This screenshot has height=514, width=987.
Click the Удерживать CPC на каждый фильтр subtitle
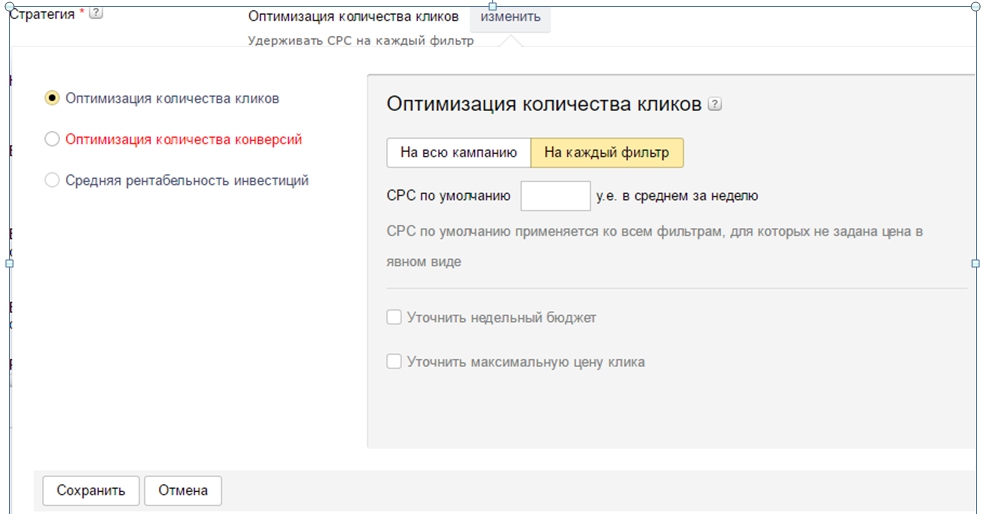point(360,42)
